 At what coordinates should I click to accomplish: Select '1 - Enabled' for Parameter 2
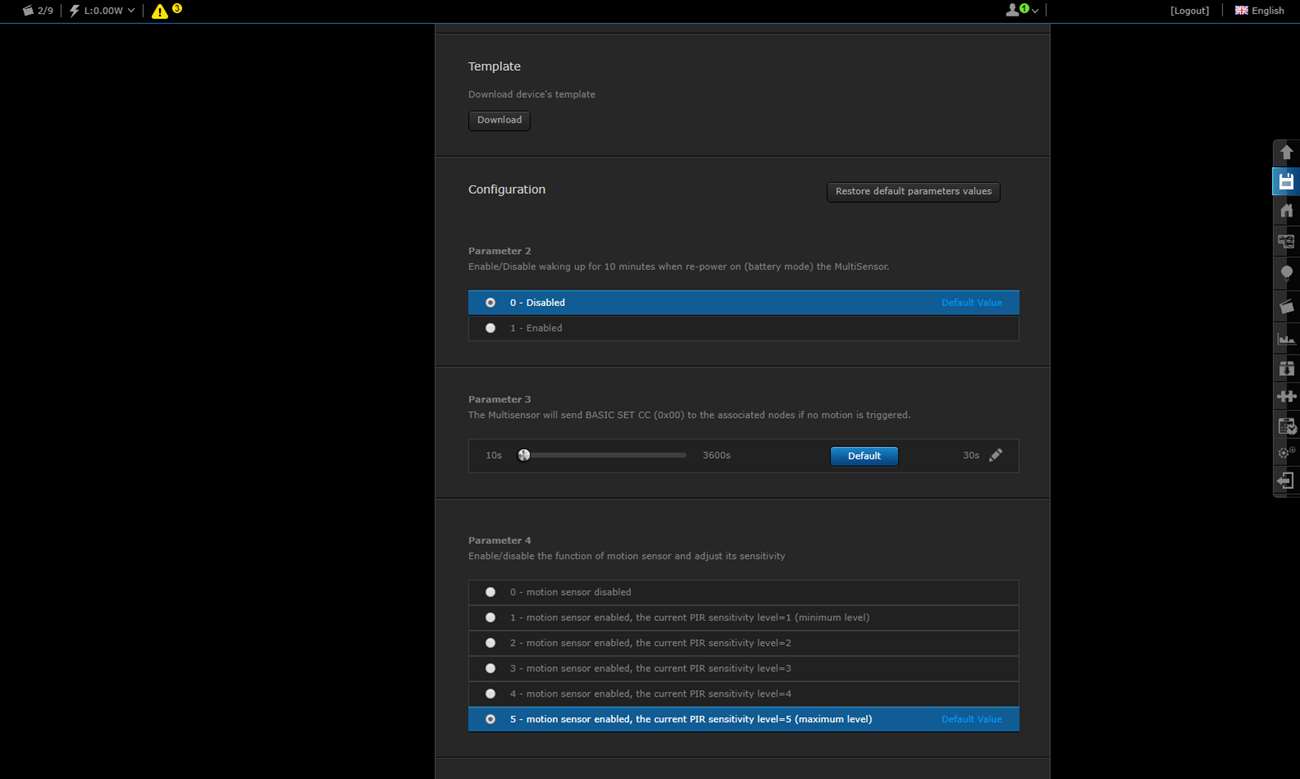pyautogui.click(x=490, y=328)
